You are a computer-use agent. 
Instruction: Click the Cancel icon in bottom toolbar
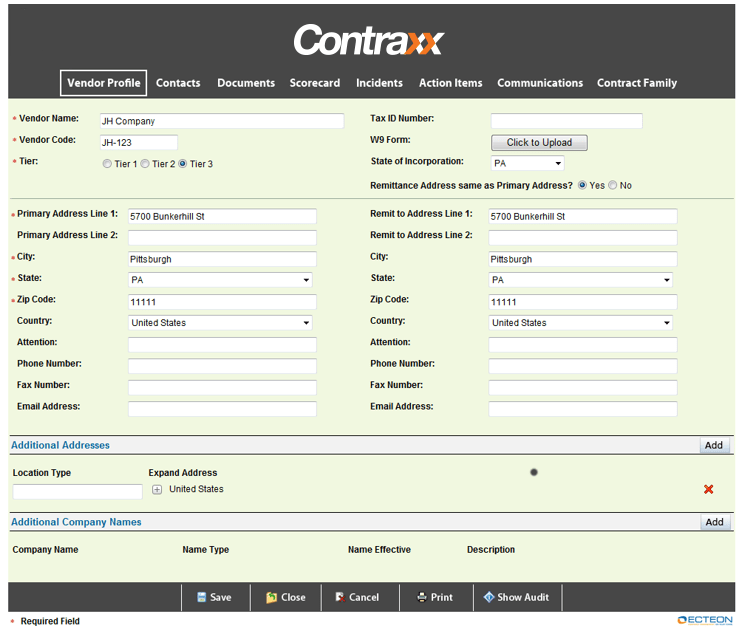pos(340,597)
